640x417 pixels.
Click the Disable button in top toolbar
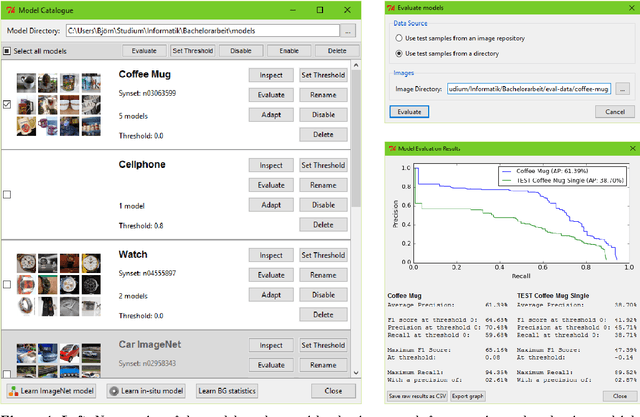click(241, 51)
